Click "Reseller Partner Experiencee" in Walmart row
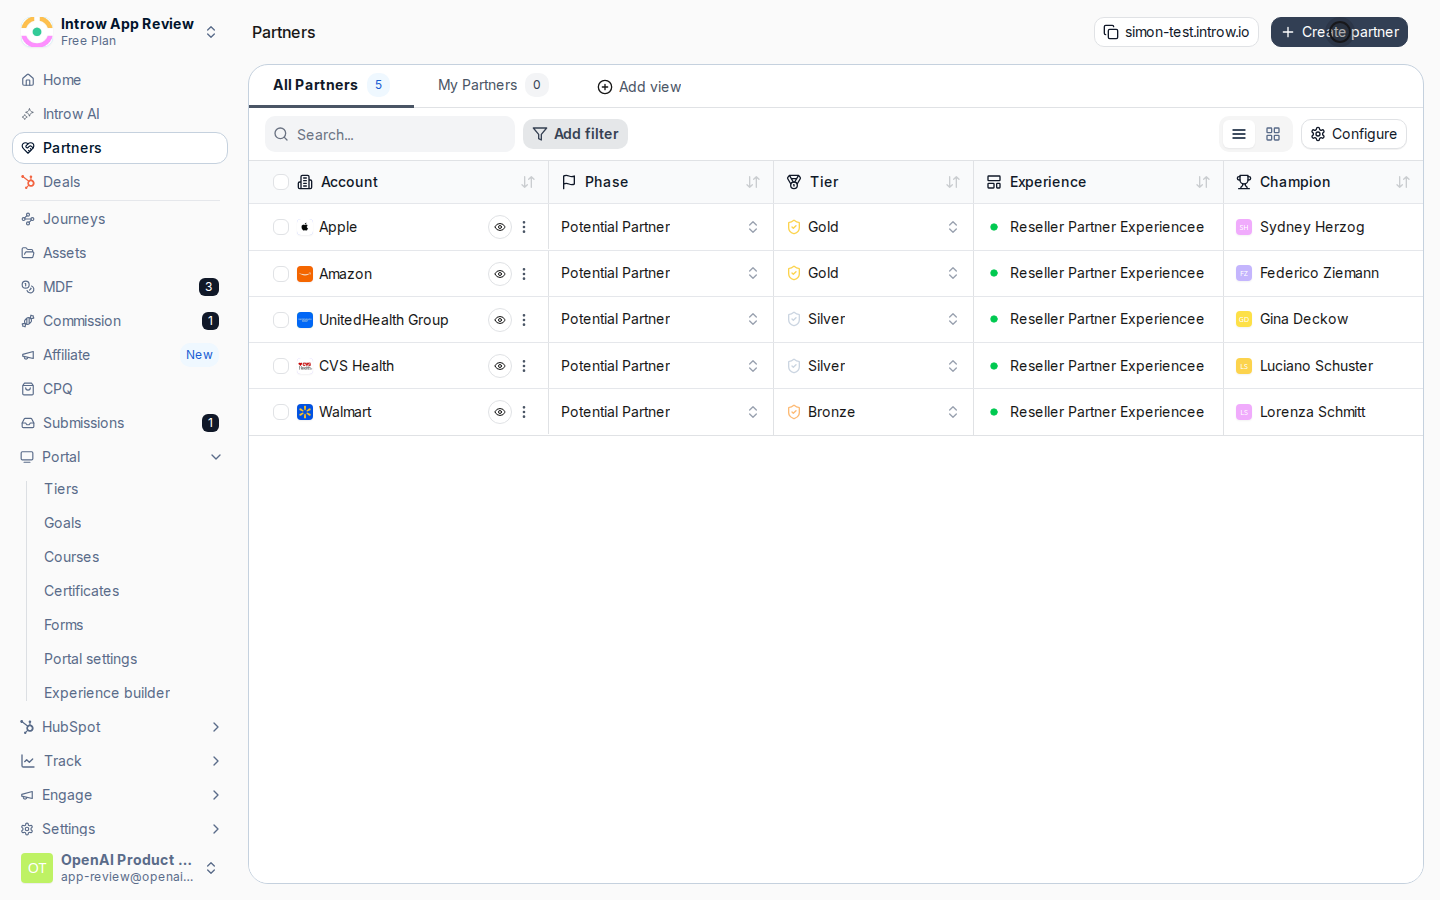1440x900 pixels. (1107, 412)
